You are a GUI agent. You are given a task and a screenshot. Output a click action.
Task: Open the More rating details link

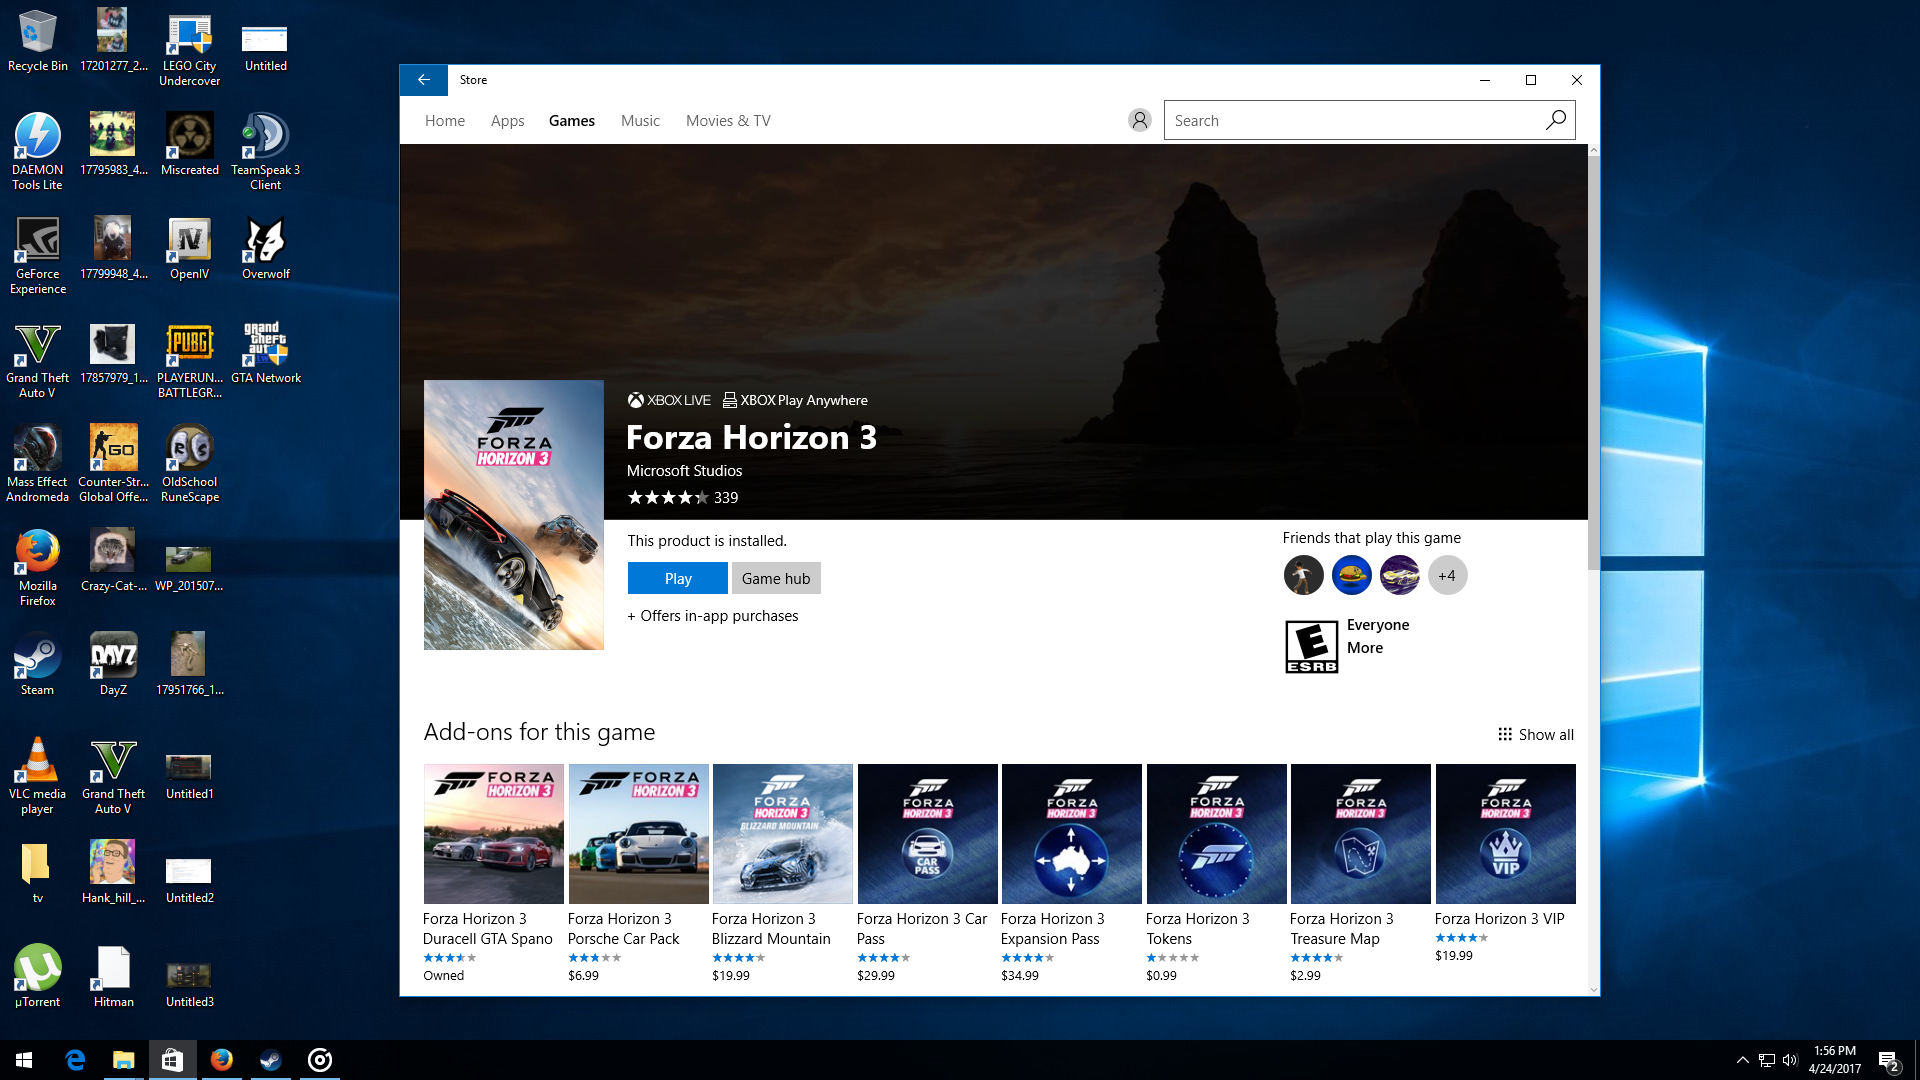pos(1365,647)
